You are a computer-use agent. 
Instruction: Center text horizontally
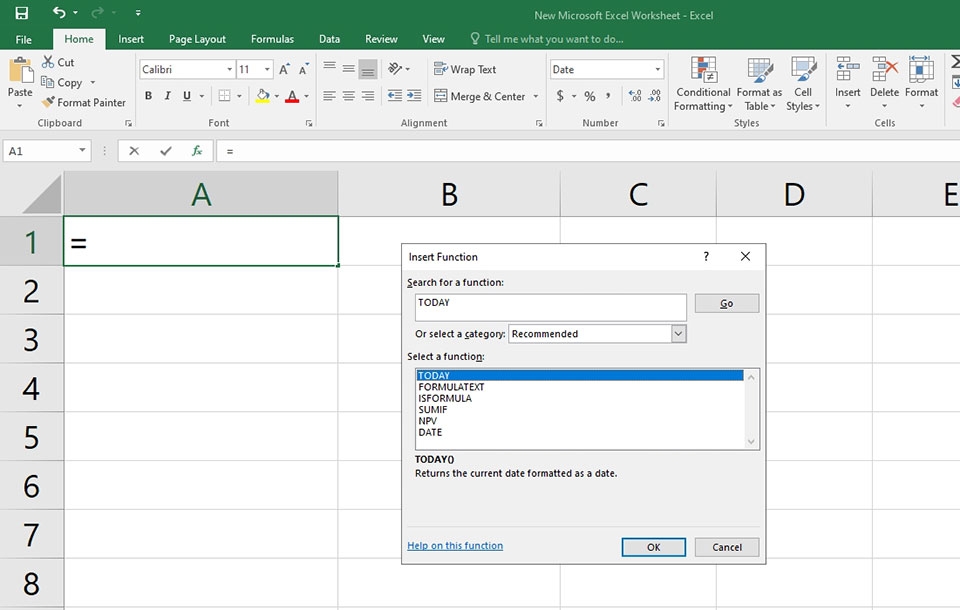(x=348, y=96)
